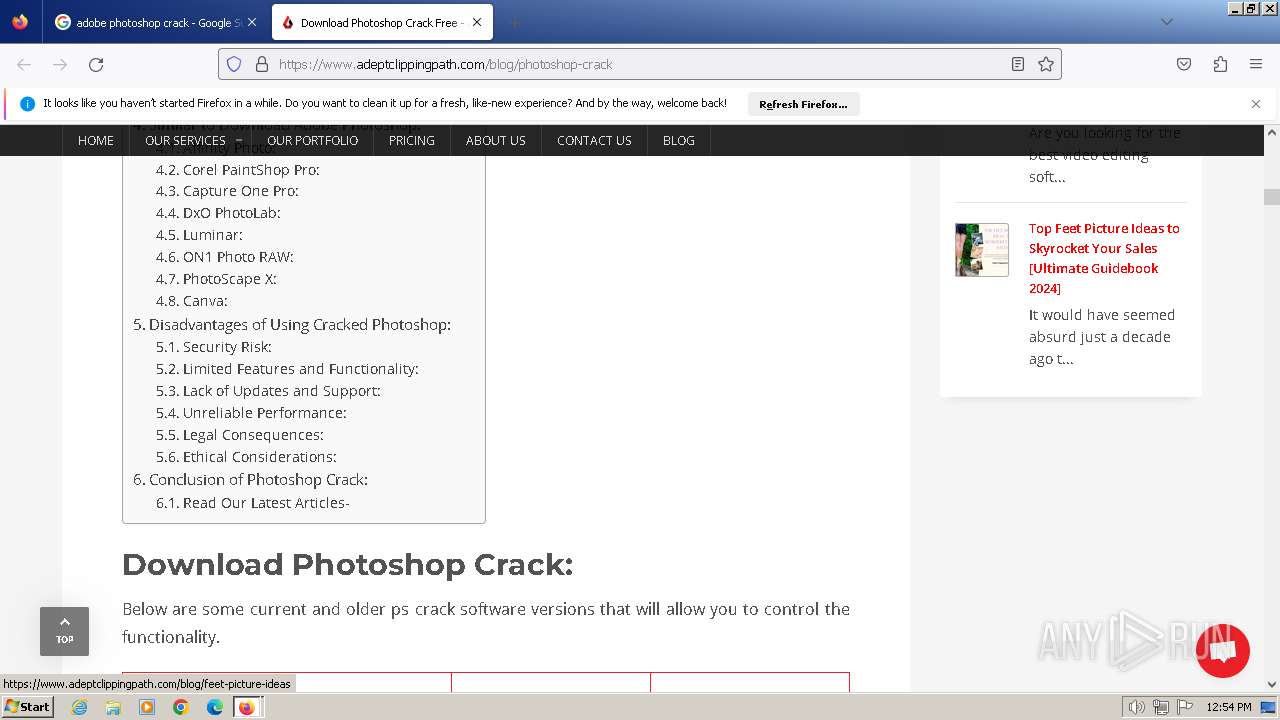1280x720 pixels.
Task: Jump to Conclusion of Photoshop Crack
Action: [x=251, y=480]
